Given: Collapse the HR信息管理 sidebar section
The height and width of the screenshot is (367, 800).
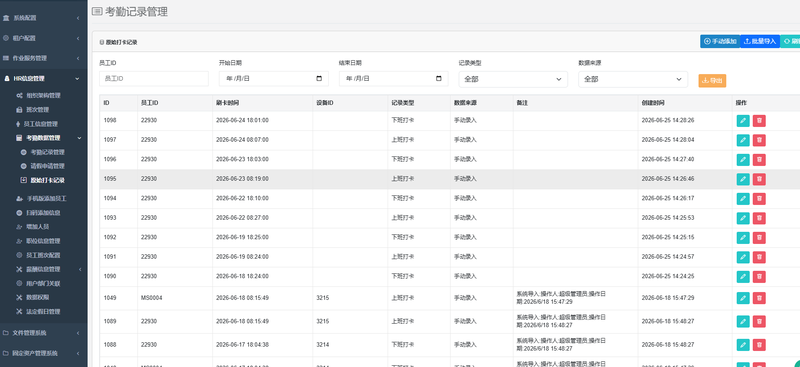Looking at the screenshot, I should pos(42,79).
